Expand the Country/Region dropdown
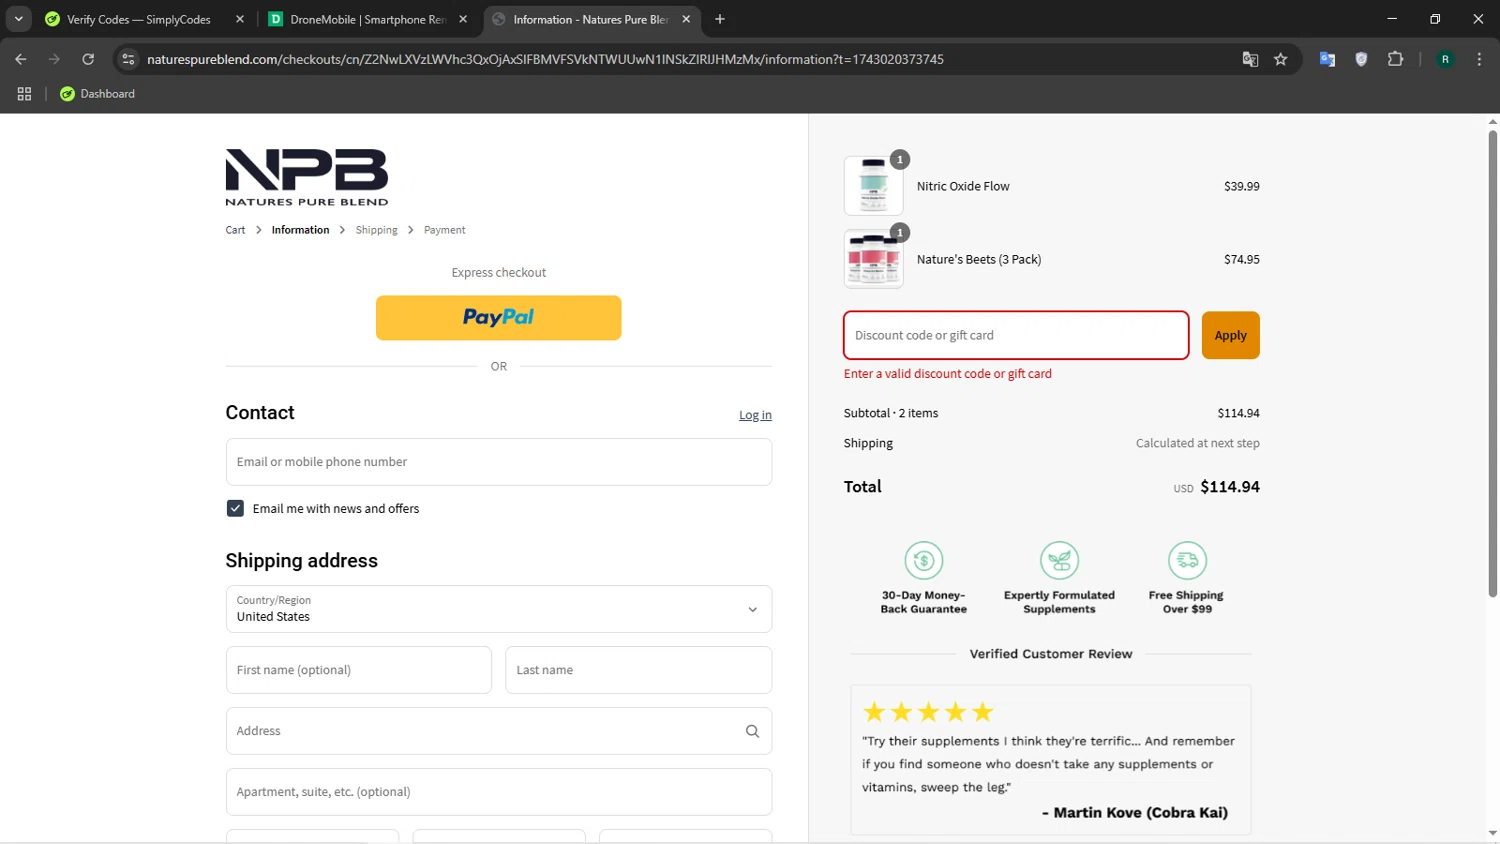Image resolution: width=1500 pixels, height=844 pixels. pyautogui.click(x=498, y=609)
